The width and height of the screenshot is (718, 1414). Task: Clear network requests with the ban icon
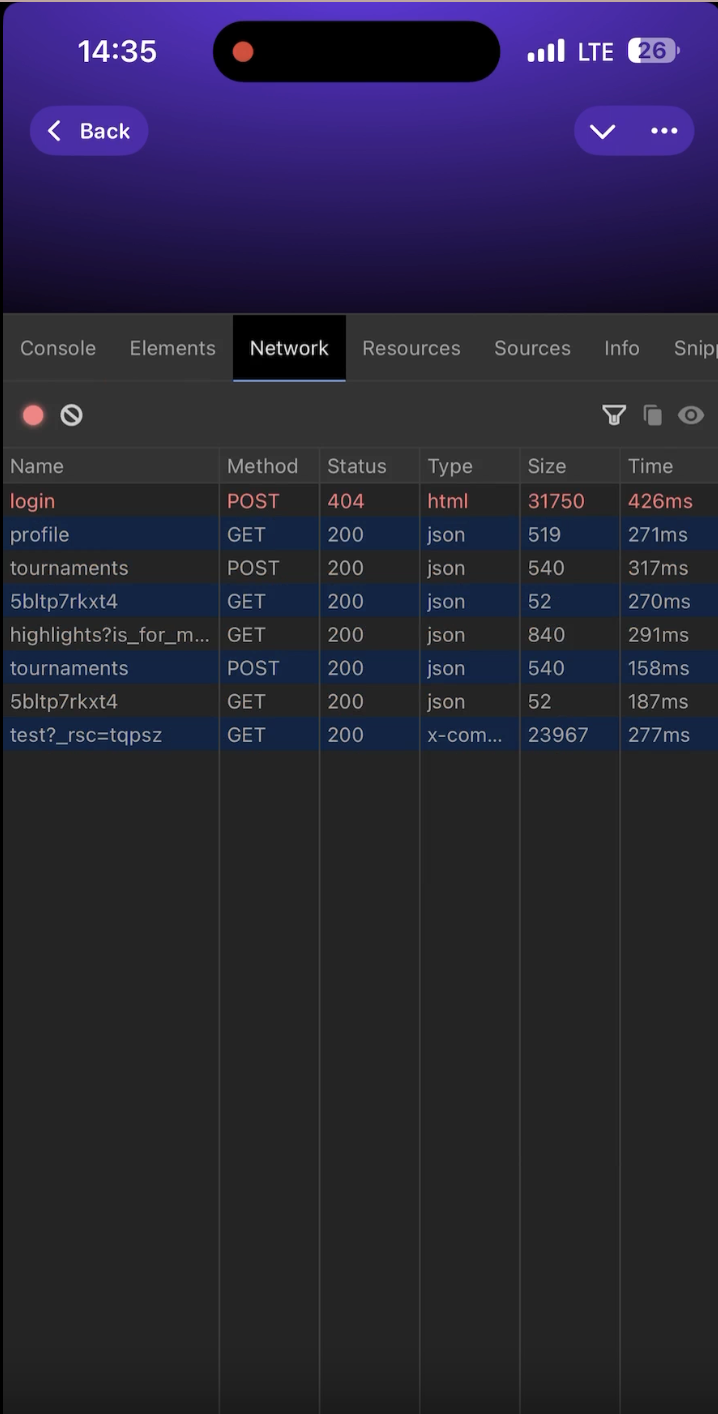71,415
